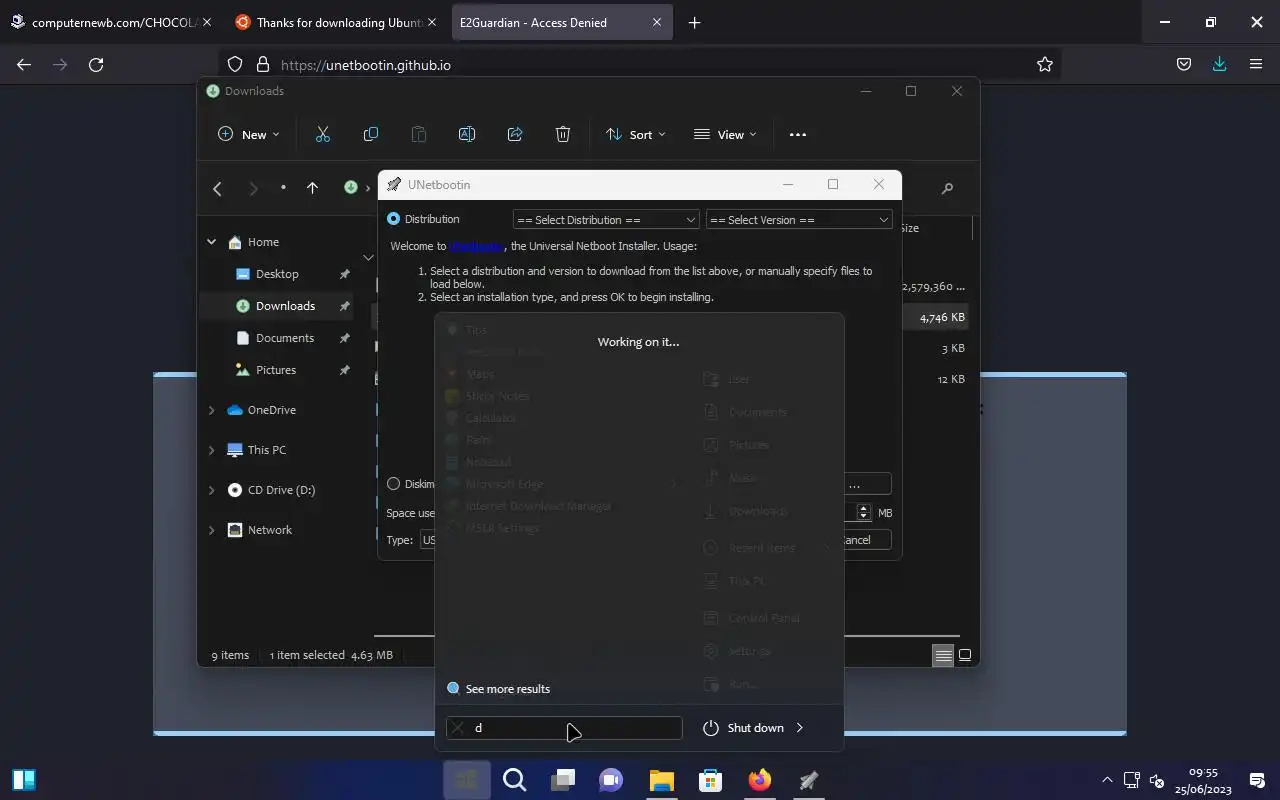Show hidden system tray icons

pos(1106,780)
